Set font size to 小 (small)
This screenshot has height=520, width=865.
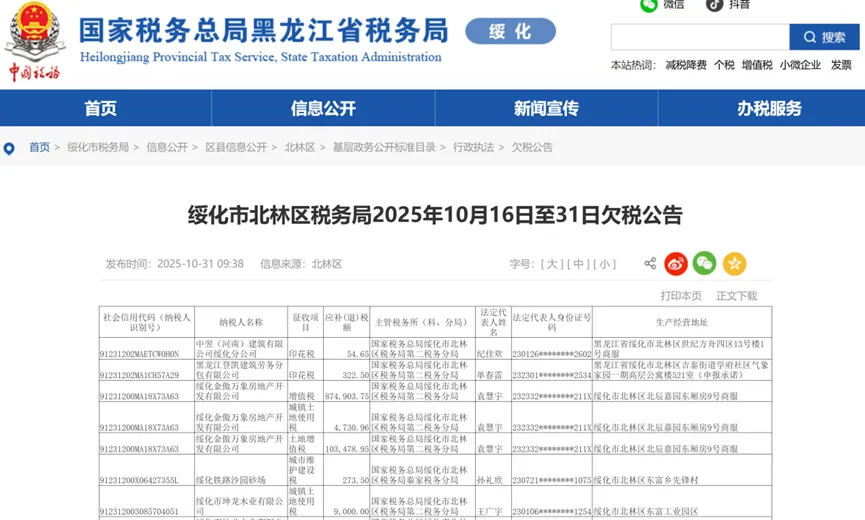[x=604, y=264]
